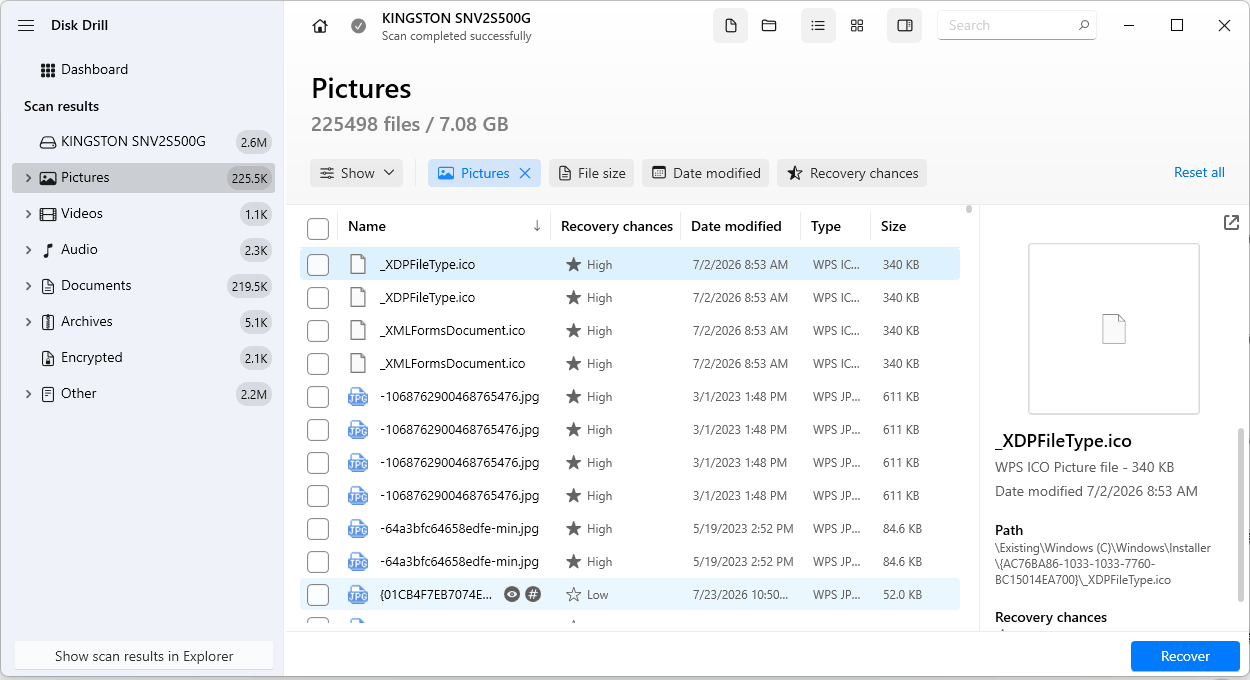
Task: Open the Recovery chances filter
Action: coord(852,173)
